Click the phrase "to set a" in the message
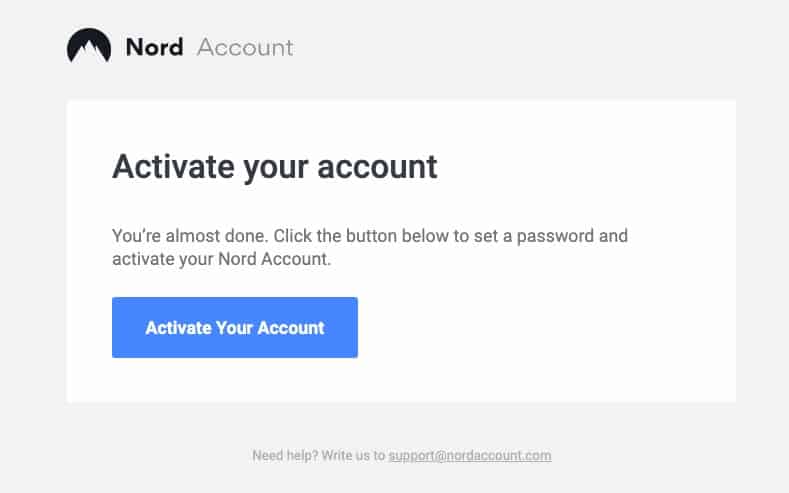 click(480, 237)
